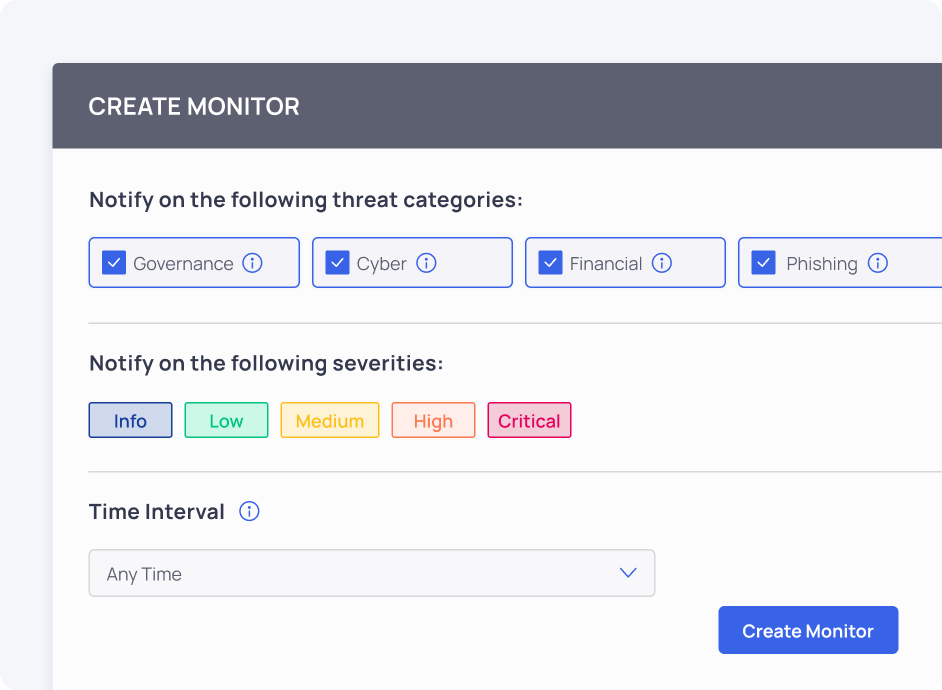
Task: Select the Info severity tag
Action: 130,421
